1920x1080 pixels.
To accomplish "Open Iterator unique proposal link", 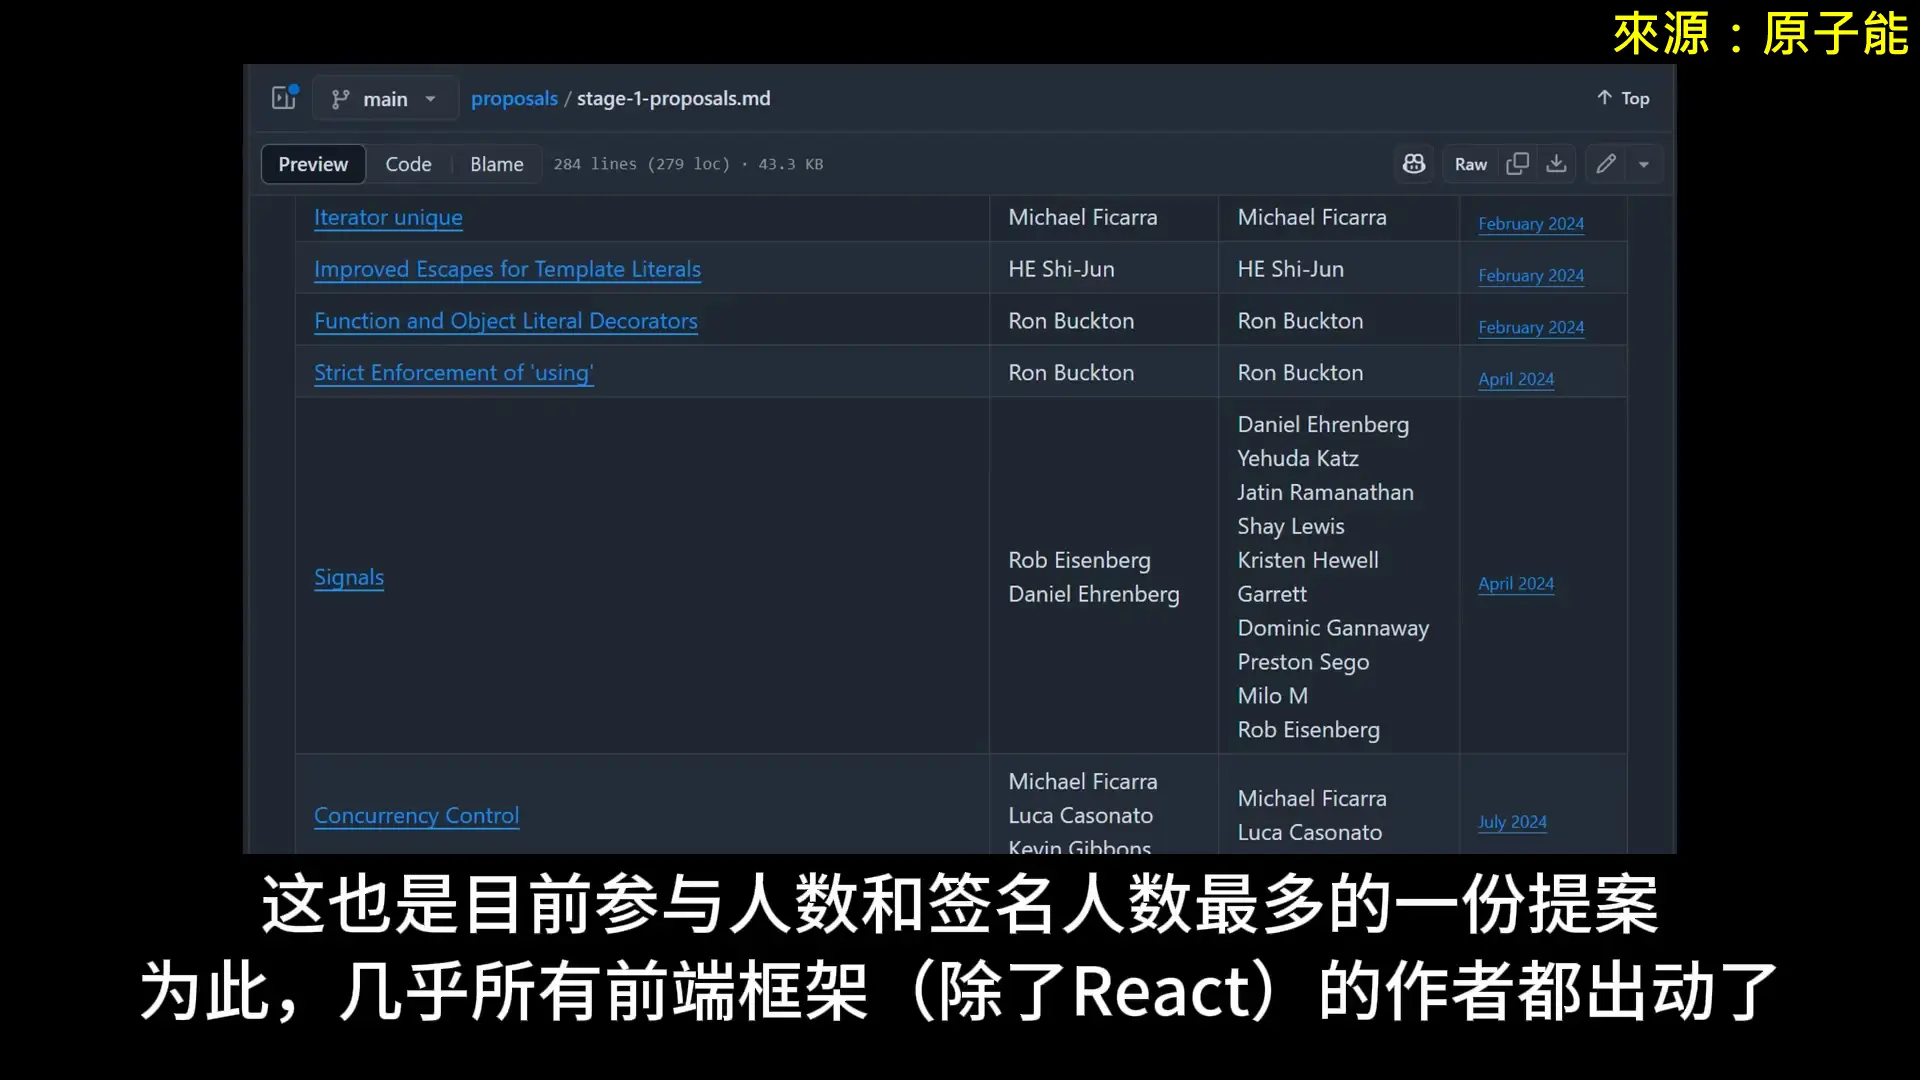I will [388, 217].
